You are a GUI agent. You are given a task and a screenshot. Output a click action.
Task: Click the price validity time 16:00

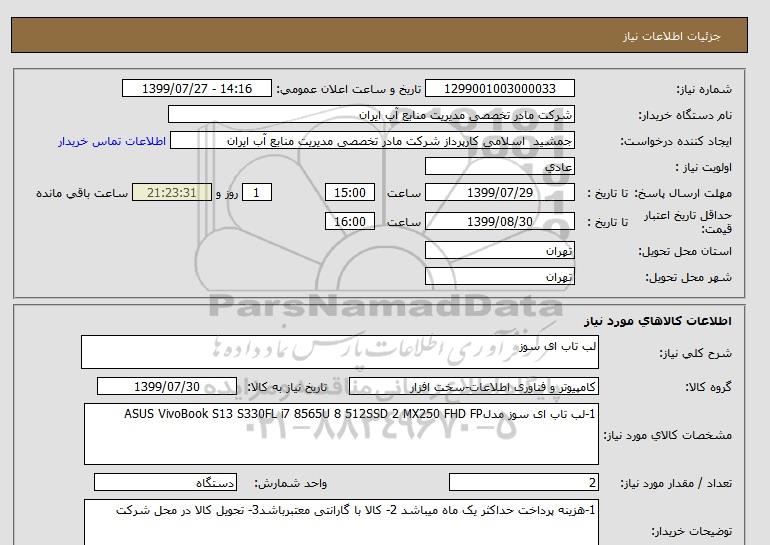click(x=350, y=221)
